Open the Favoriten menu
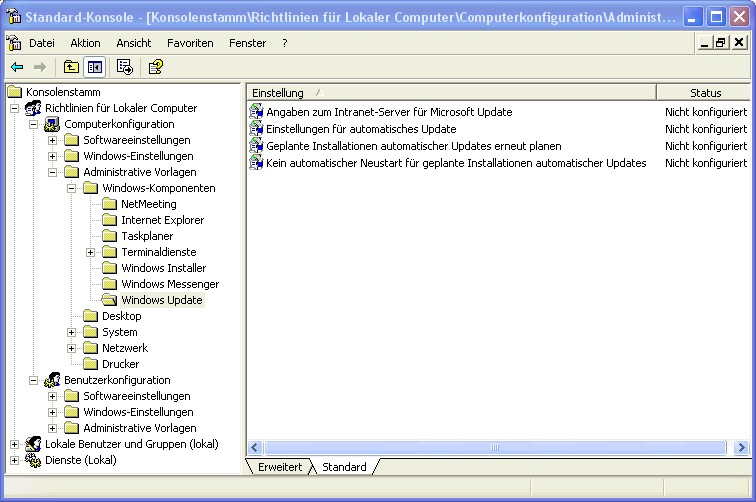Viewport: 756px width, 502px height. pyautogui.click(x=190, y=43)
